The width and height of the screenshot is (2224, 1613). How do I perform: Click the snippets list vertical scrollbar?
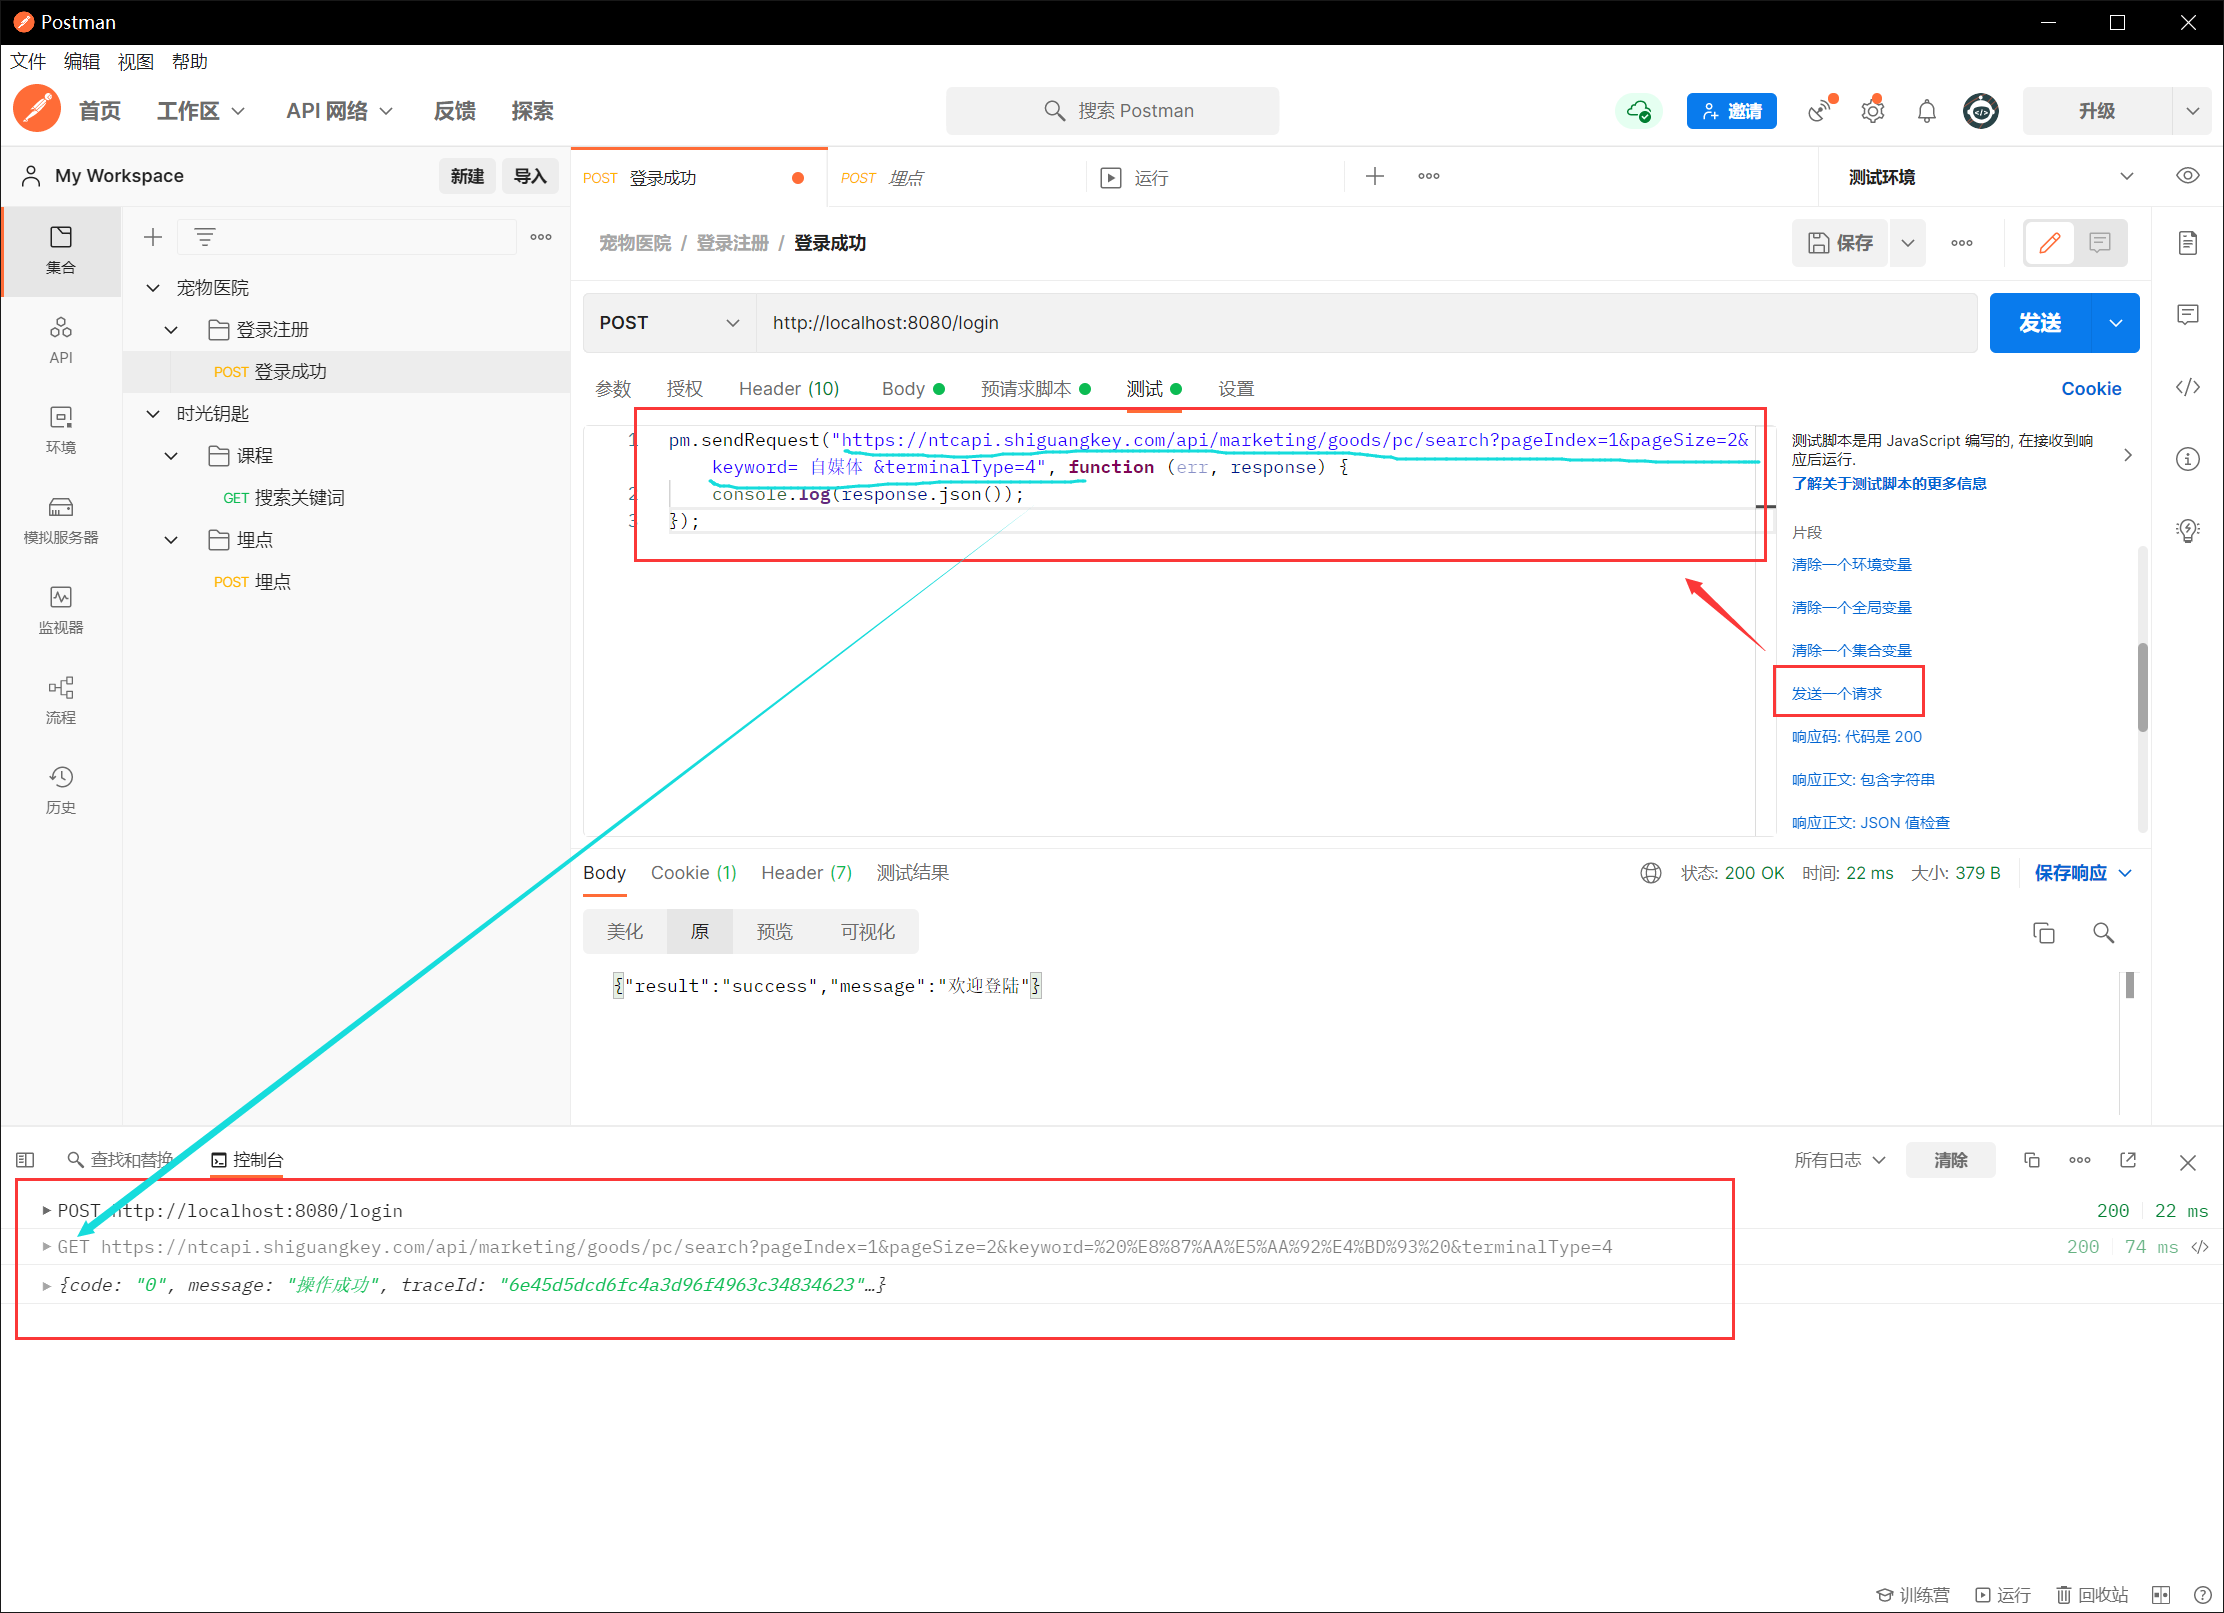point(2142,686)
